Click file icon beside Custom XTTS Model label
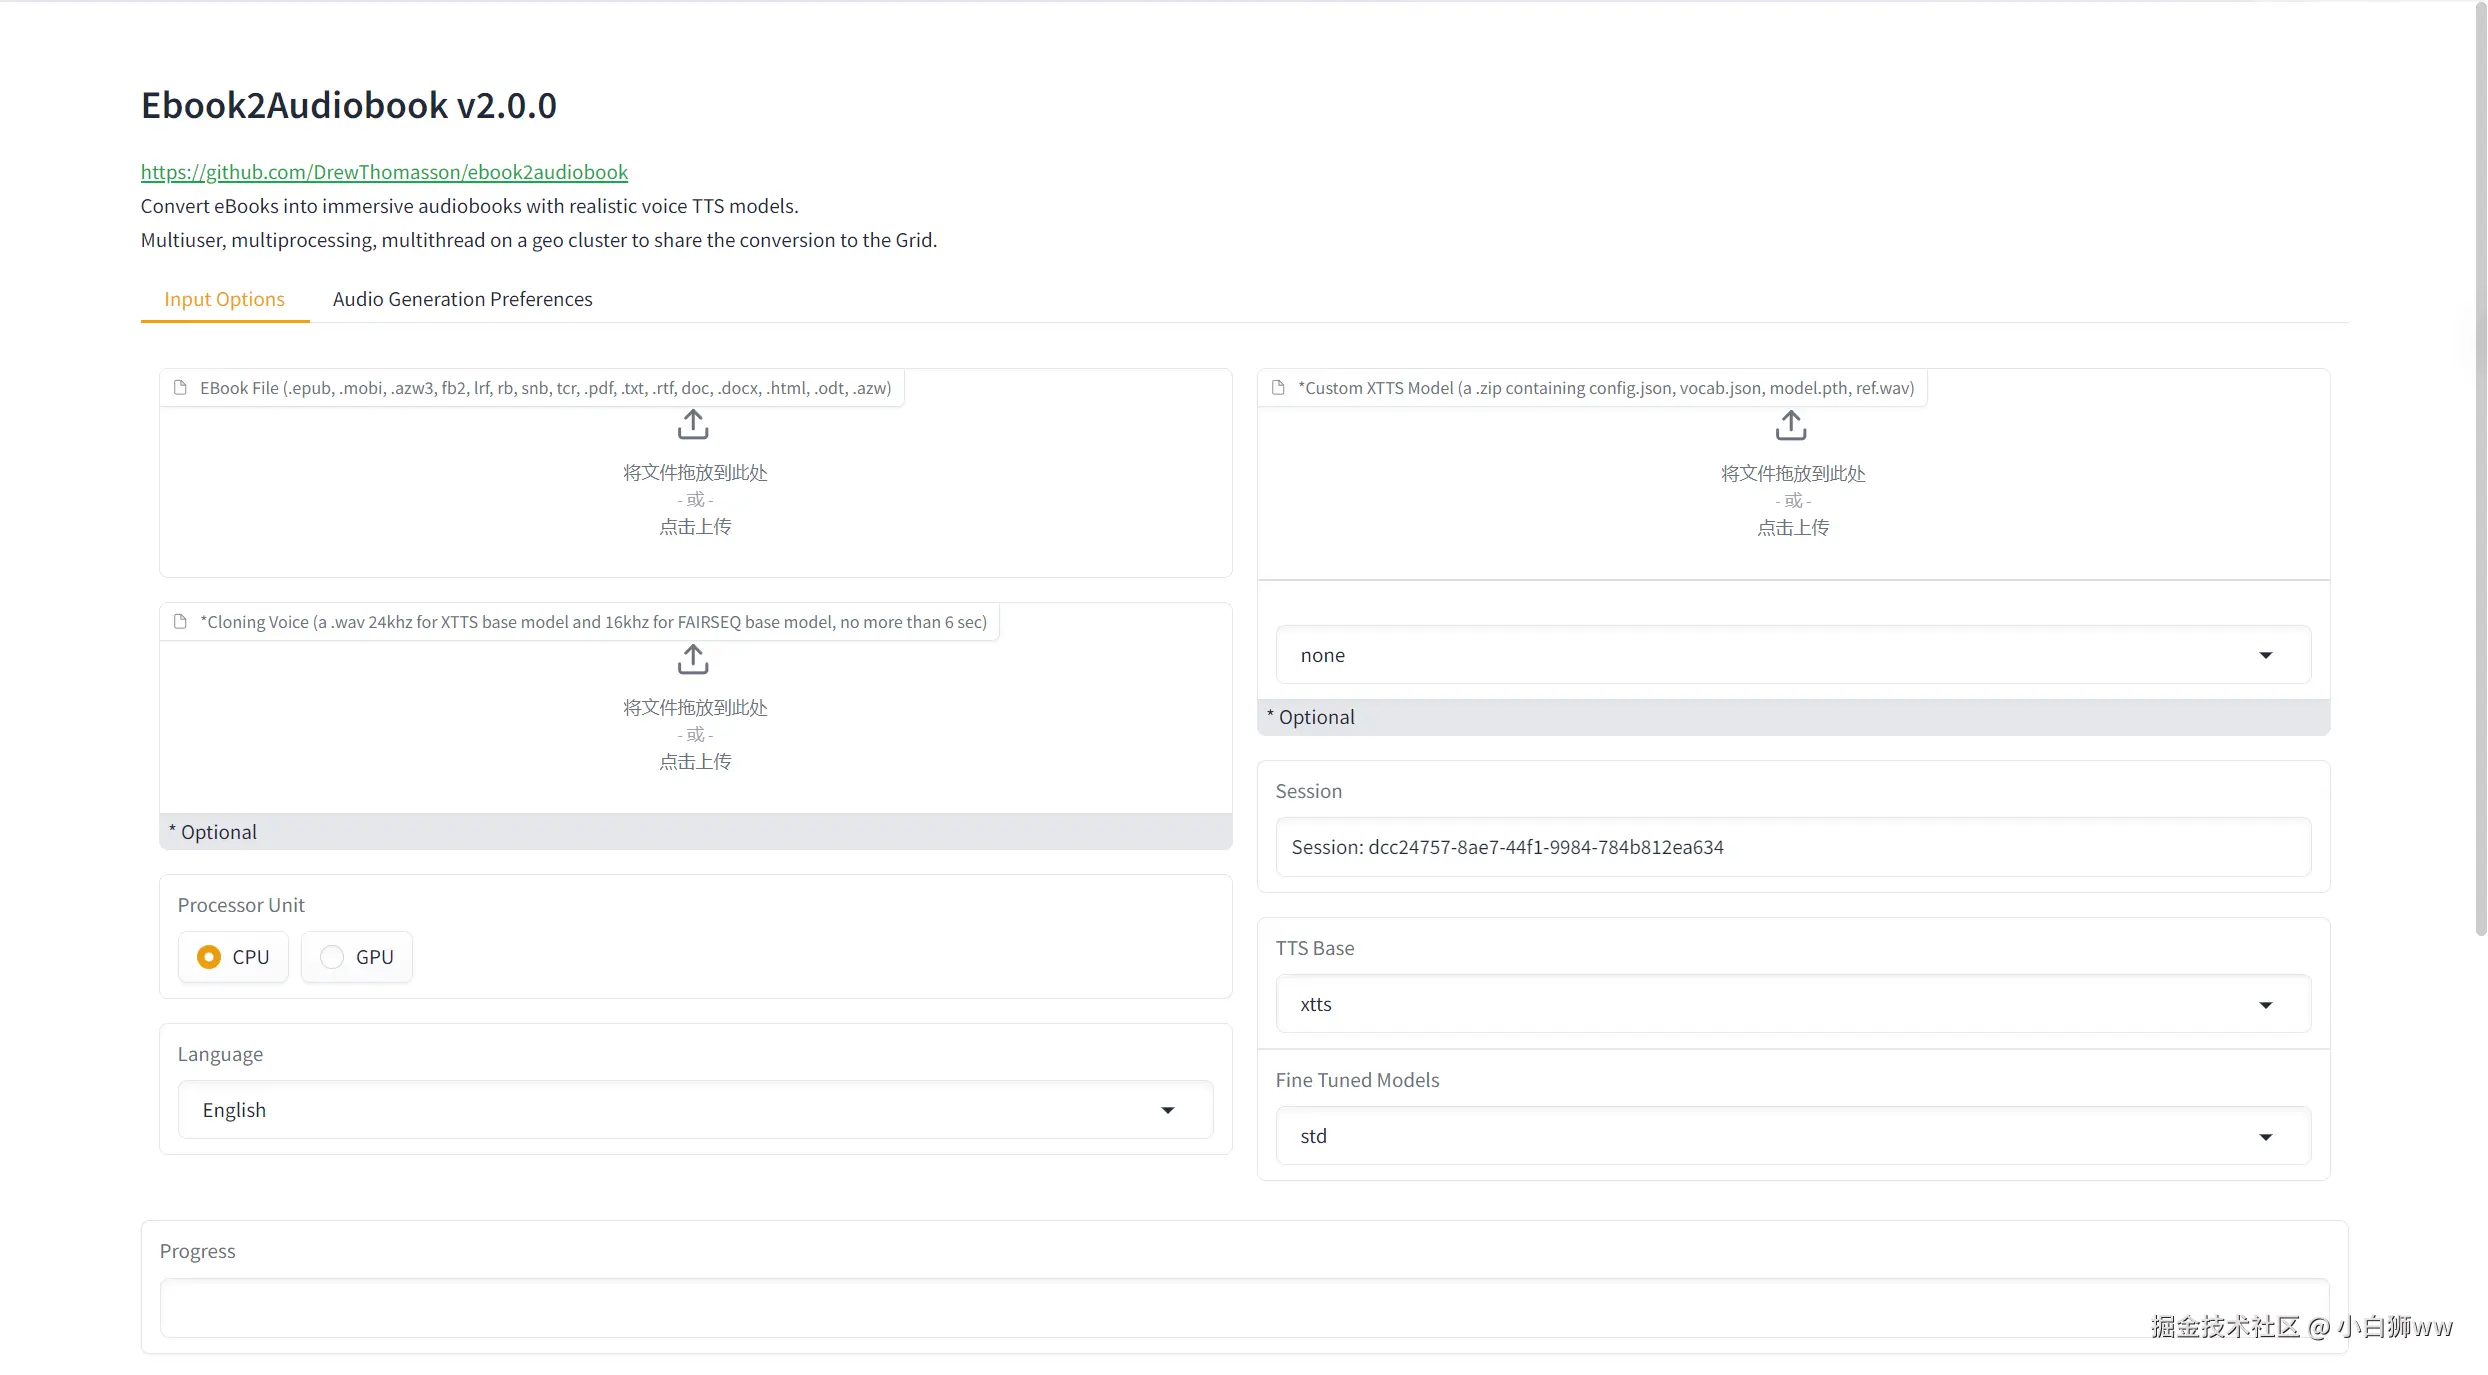 (x=1278, y=388)
